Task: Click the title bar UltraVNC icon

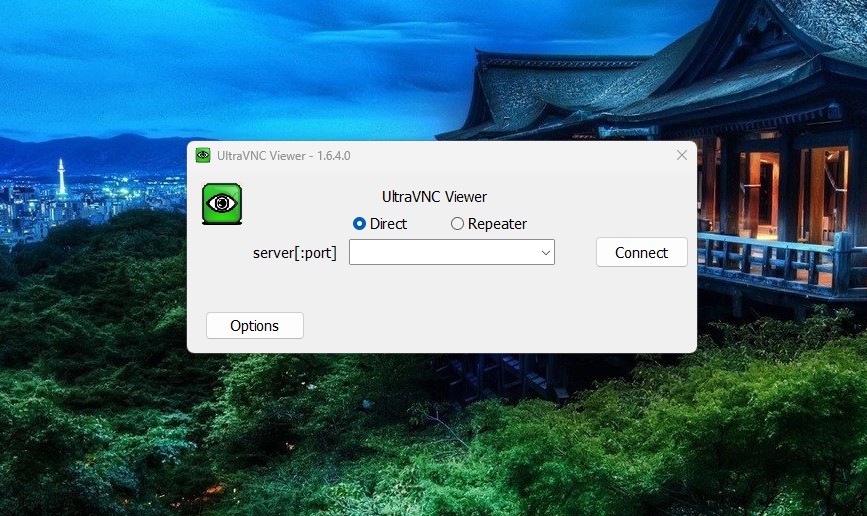Action: 203,155
